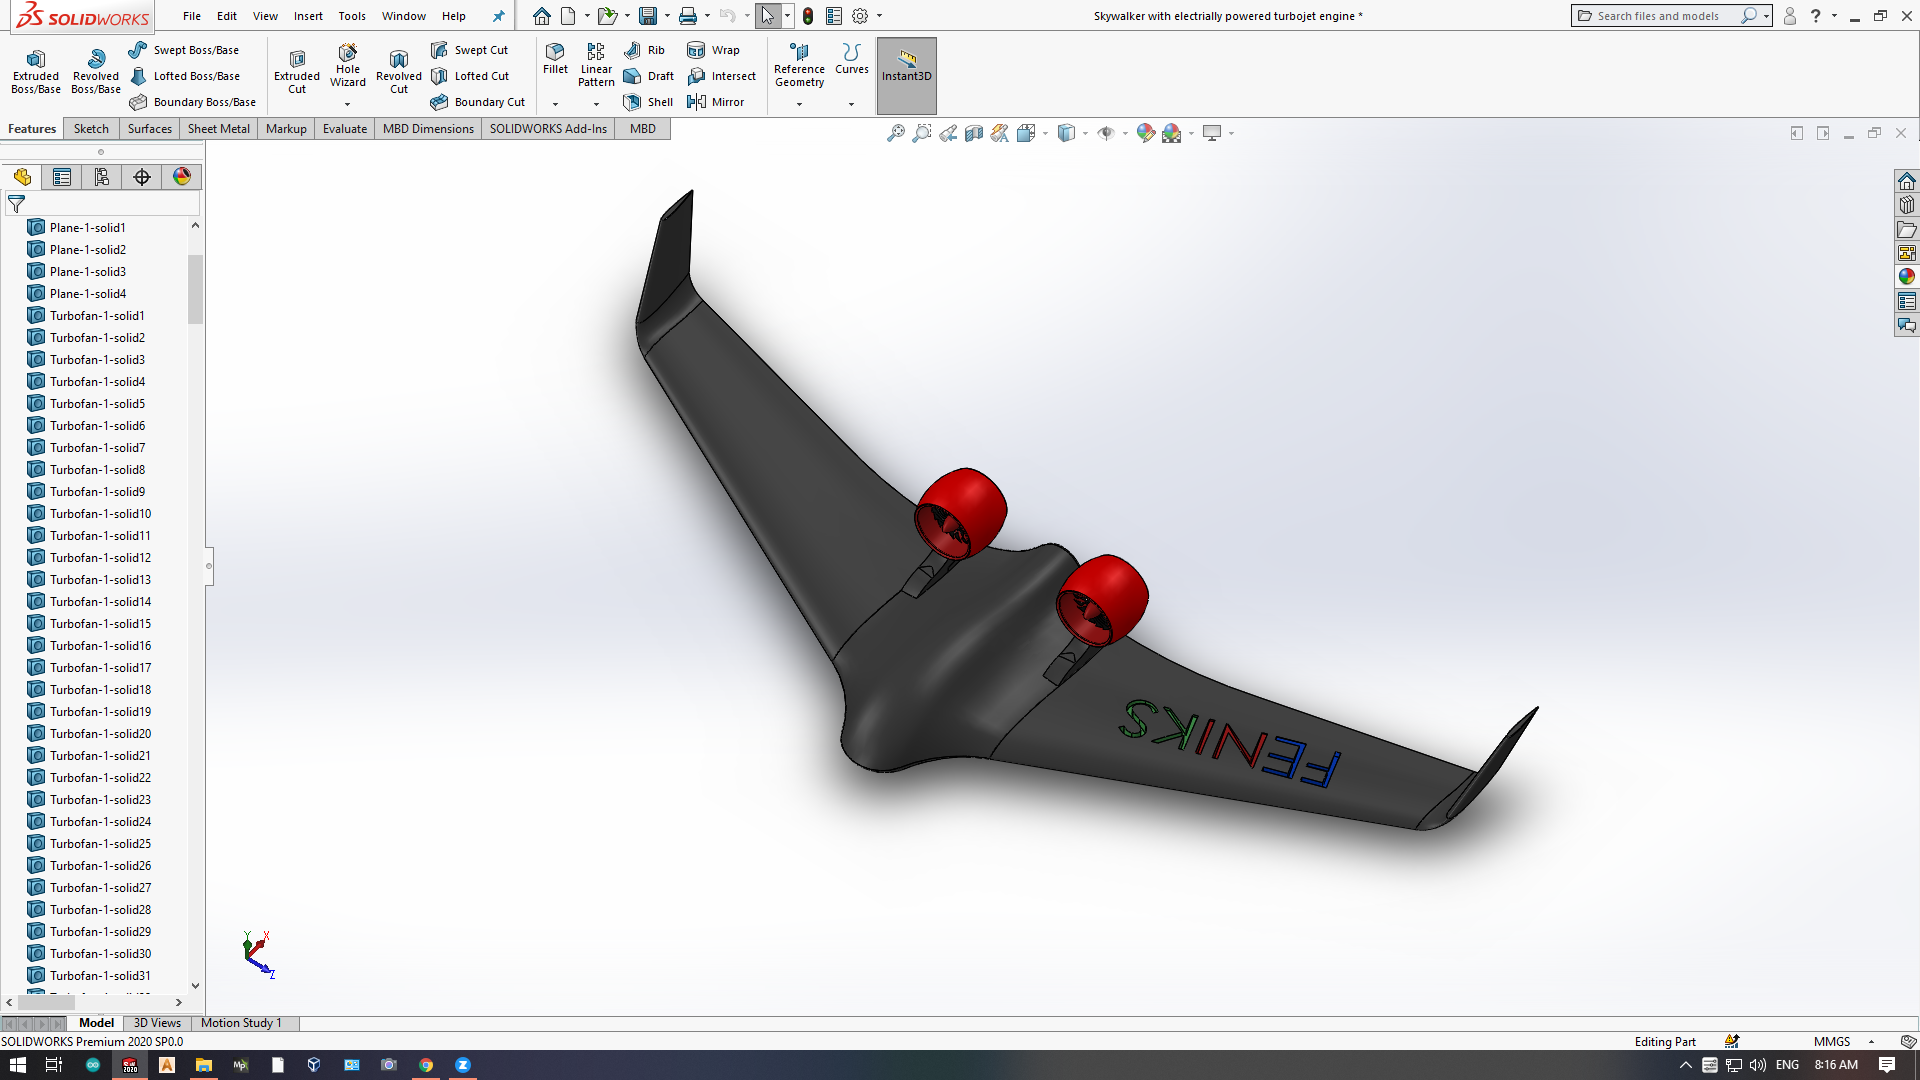Click the Windows Start button
Viewport: 1920px width, 1080px height.
(x=18, y=1065)
